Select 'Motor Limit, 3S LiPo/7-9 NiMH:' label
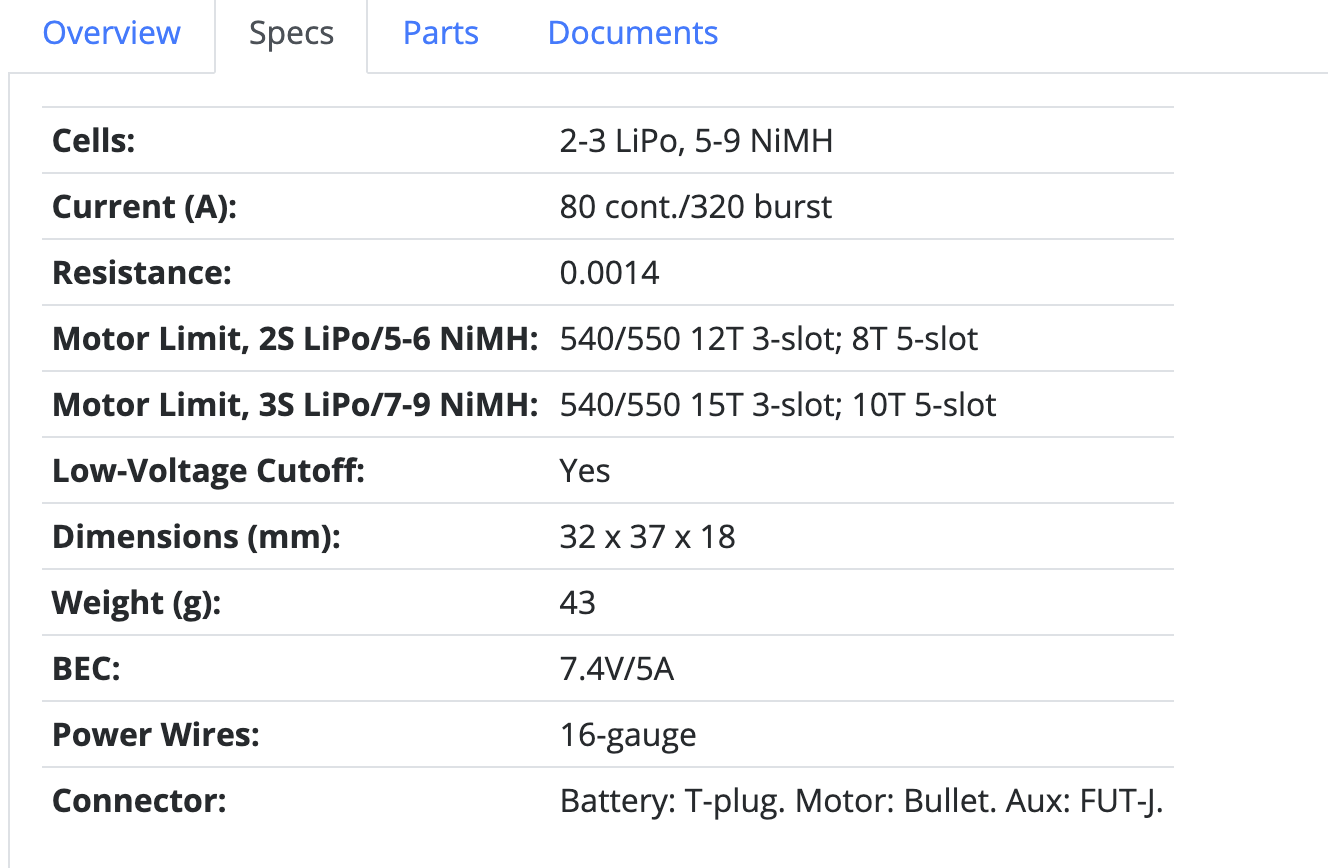Image resolution: width=1328 pixels, height=868 pixels. 295,405
